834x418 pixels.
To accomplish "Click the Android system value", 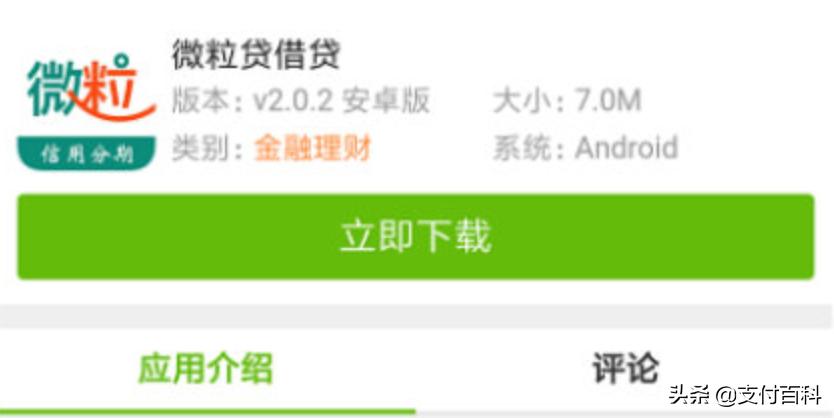I will pos(627,147).
